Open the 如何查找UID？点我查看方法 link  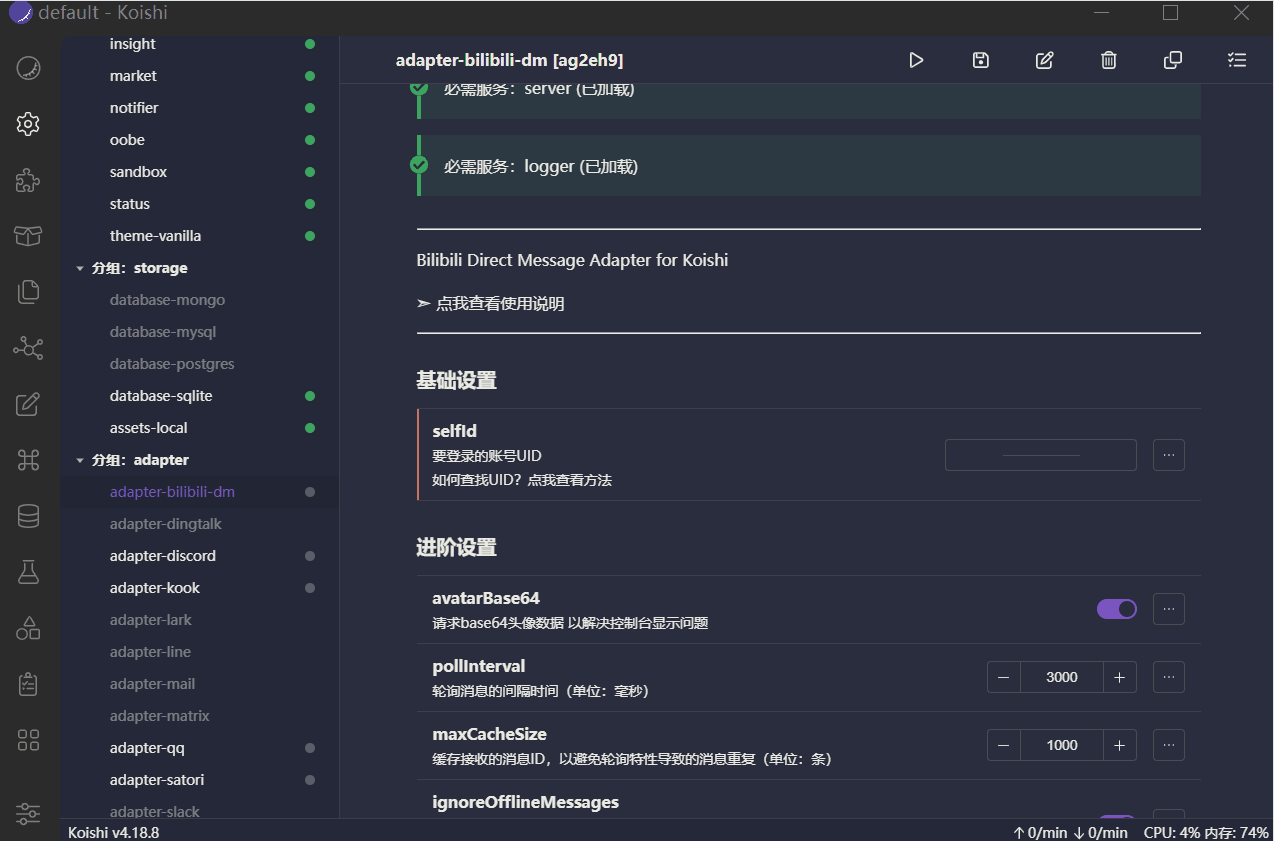coord(522,480)
